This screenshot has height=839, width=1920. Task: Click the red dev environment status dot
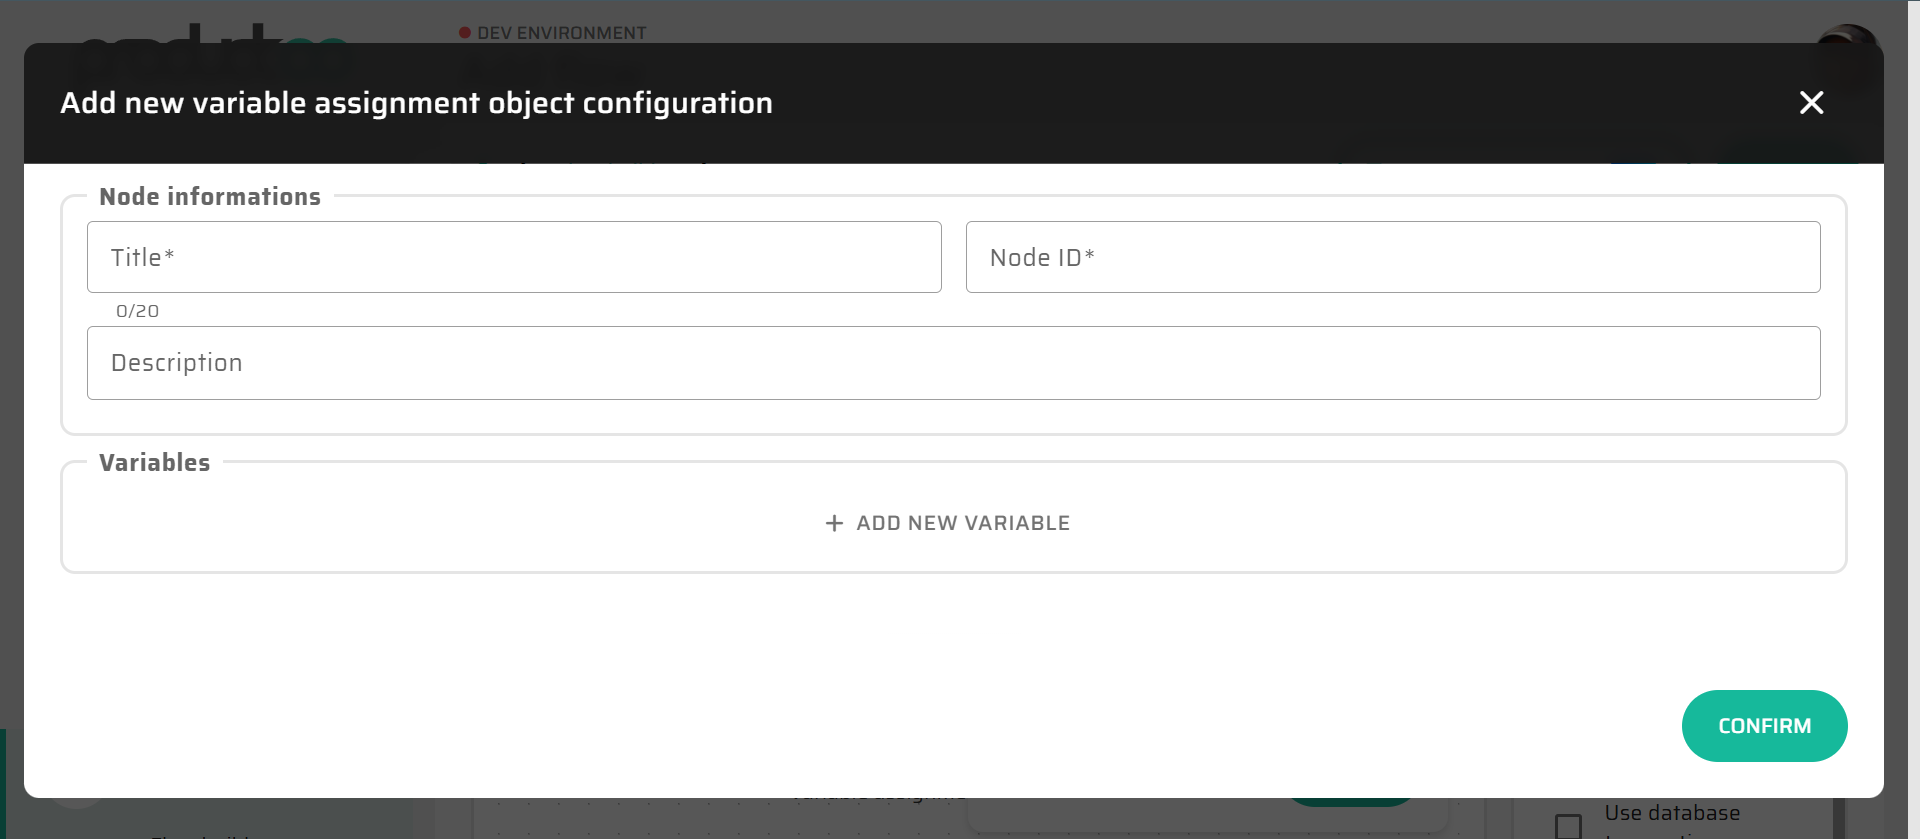point(465,33)
